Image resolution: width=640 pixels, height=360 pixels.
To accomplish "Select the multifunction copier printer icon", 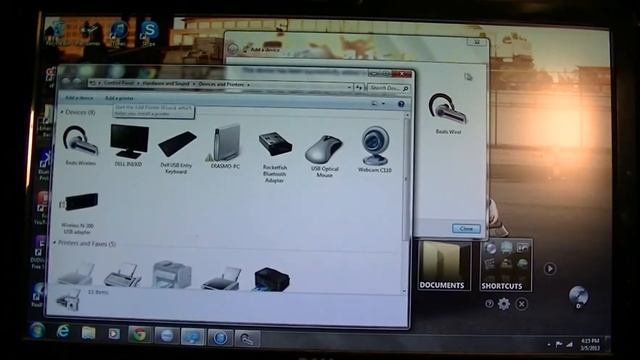I will click(x=172, y=274).
